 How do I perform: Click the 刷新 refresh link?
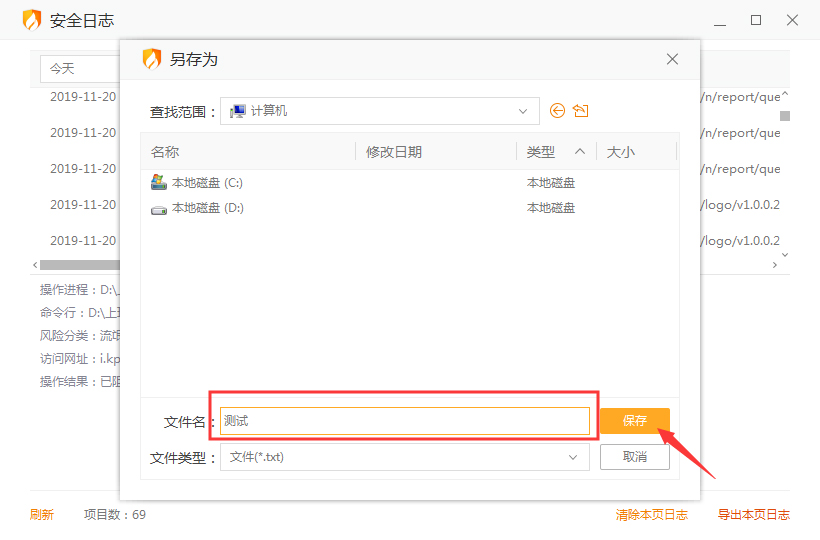pyautogui.click(x=41, y=515)
